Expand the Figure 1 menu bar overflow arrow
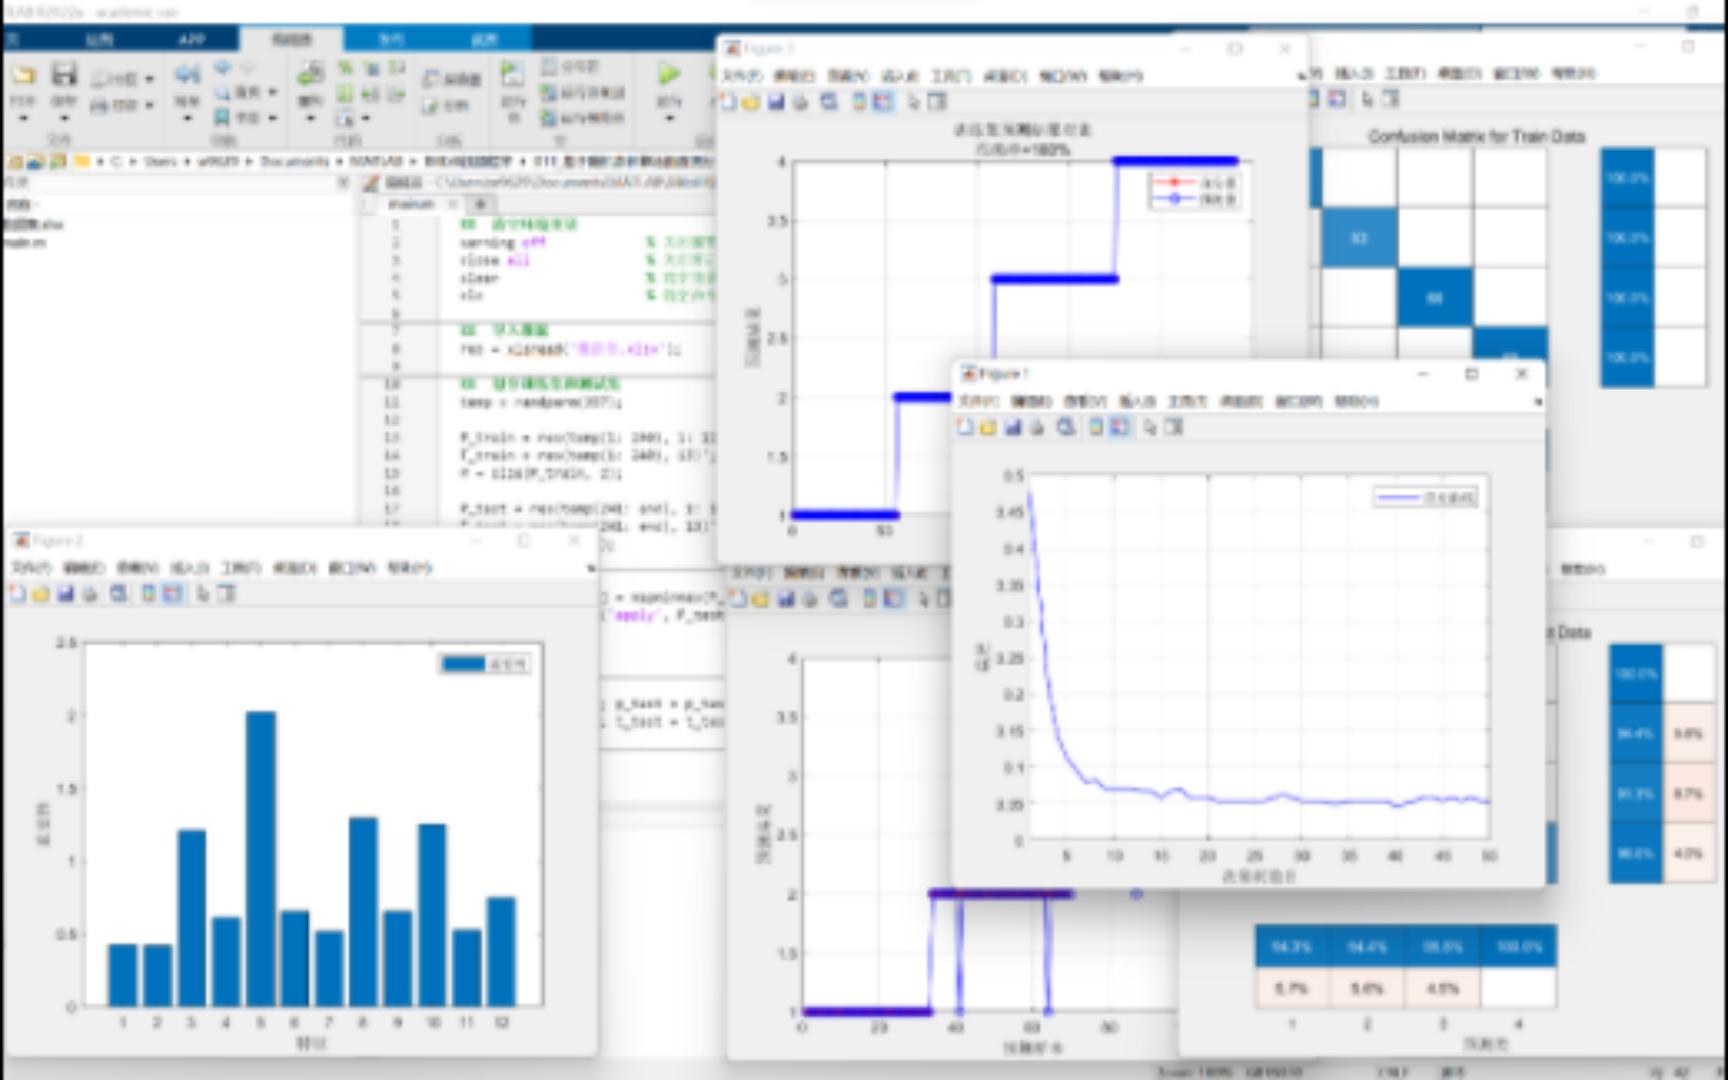This screenshot has height=1080, width=1728. point(1538,402)
